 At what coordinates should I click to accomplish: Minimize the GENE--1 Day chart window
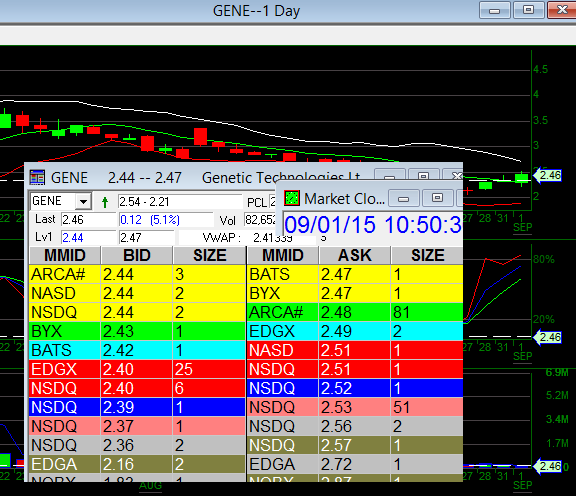(x=494, y=10)
